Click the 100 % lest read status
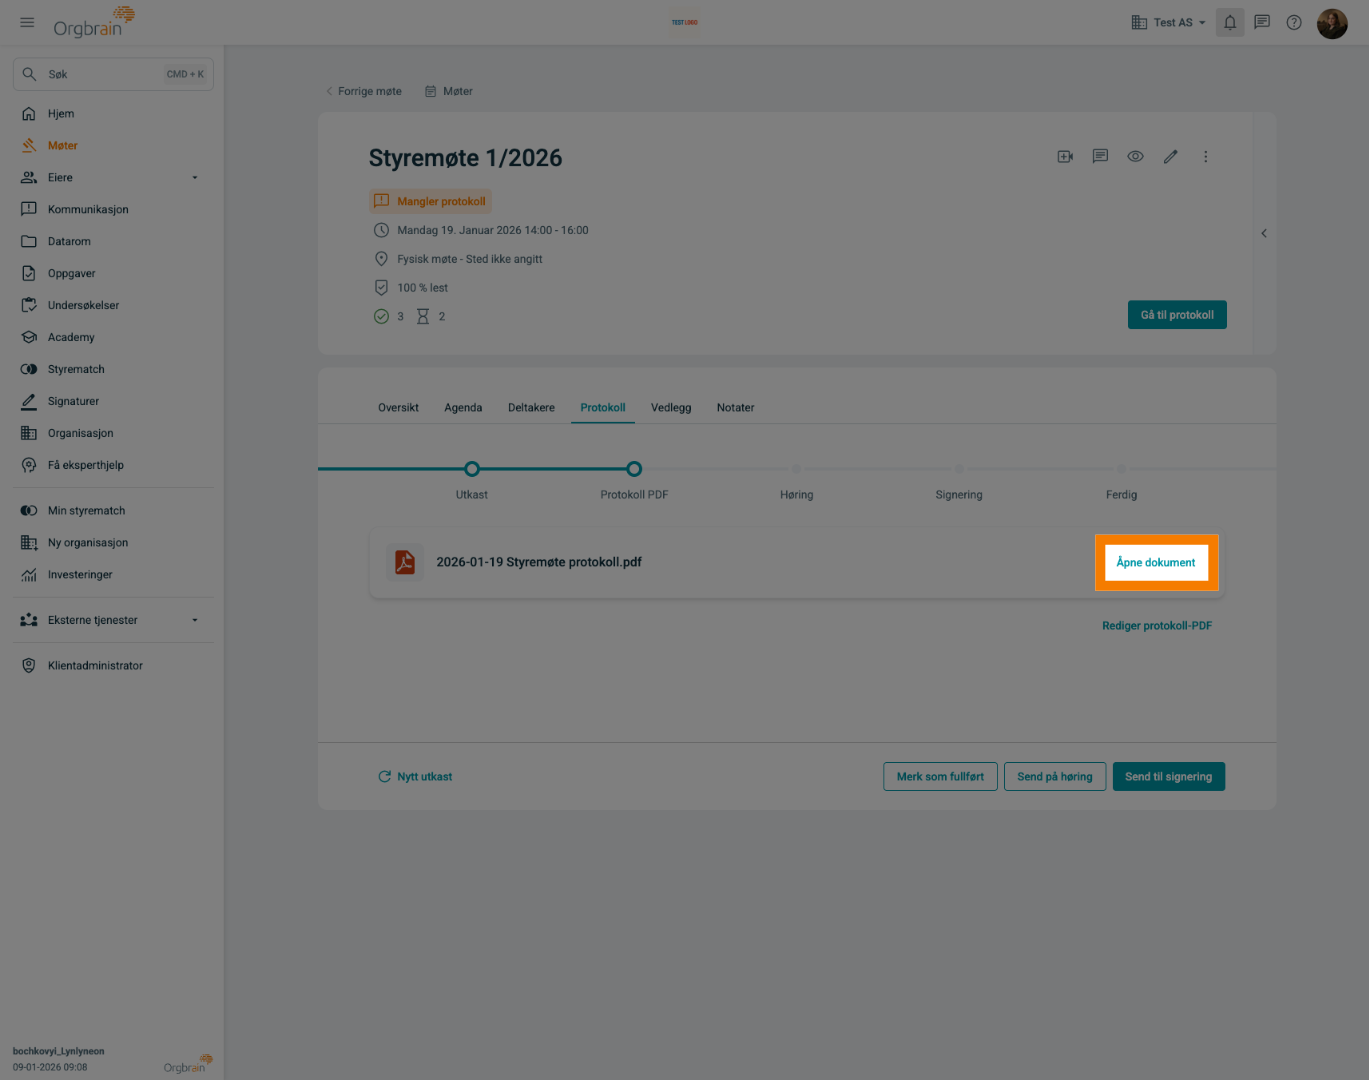 [x=422, y=288]
